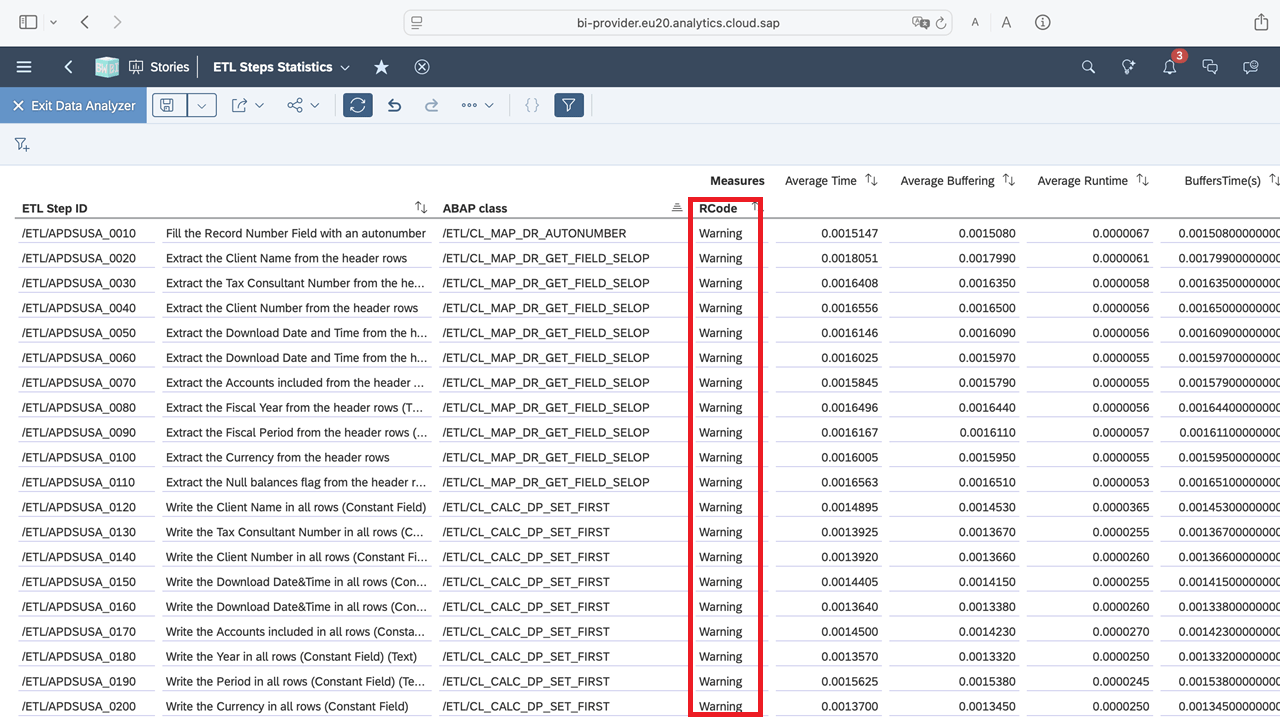This screenshot has height=720, width=1280.
Task: Click Exit Data Analyzer button
Action: click(x=74, y=105)
